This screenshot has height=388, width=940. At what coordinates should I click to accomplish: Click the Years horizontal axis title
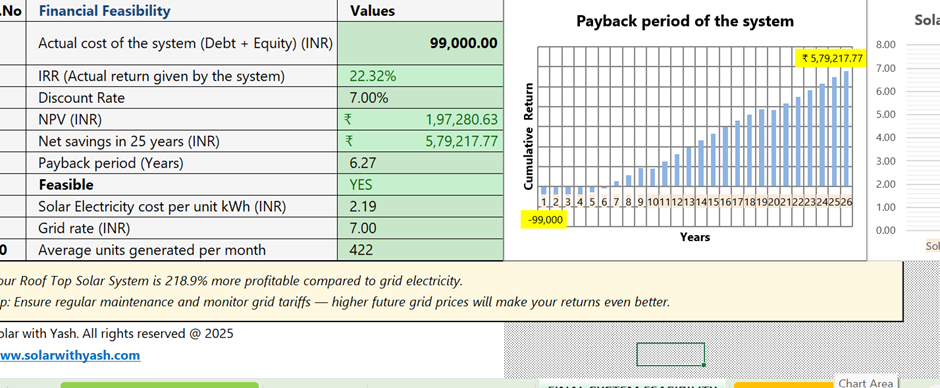(695, 237)
